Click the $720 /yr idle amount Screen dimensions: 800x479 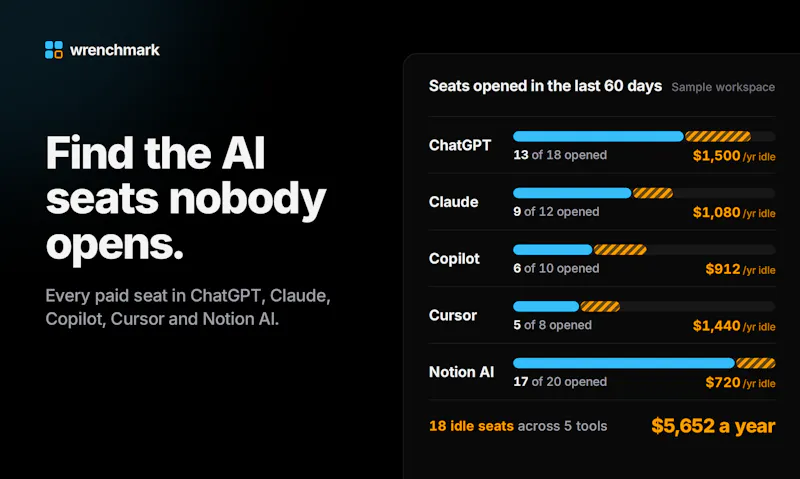click(740, 382)
